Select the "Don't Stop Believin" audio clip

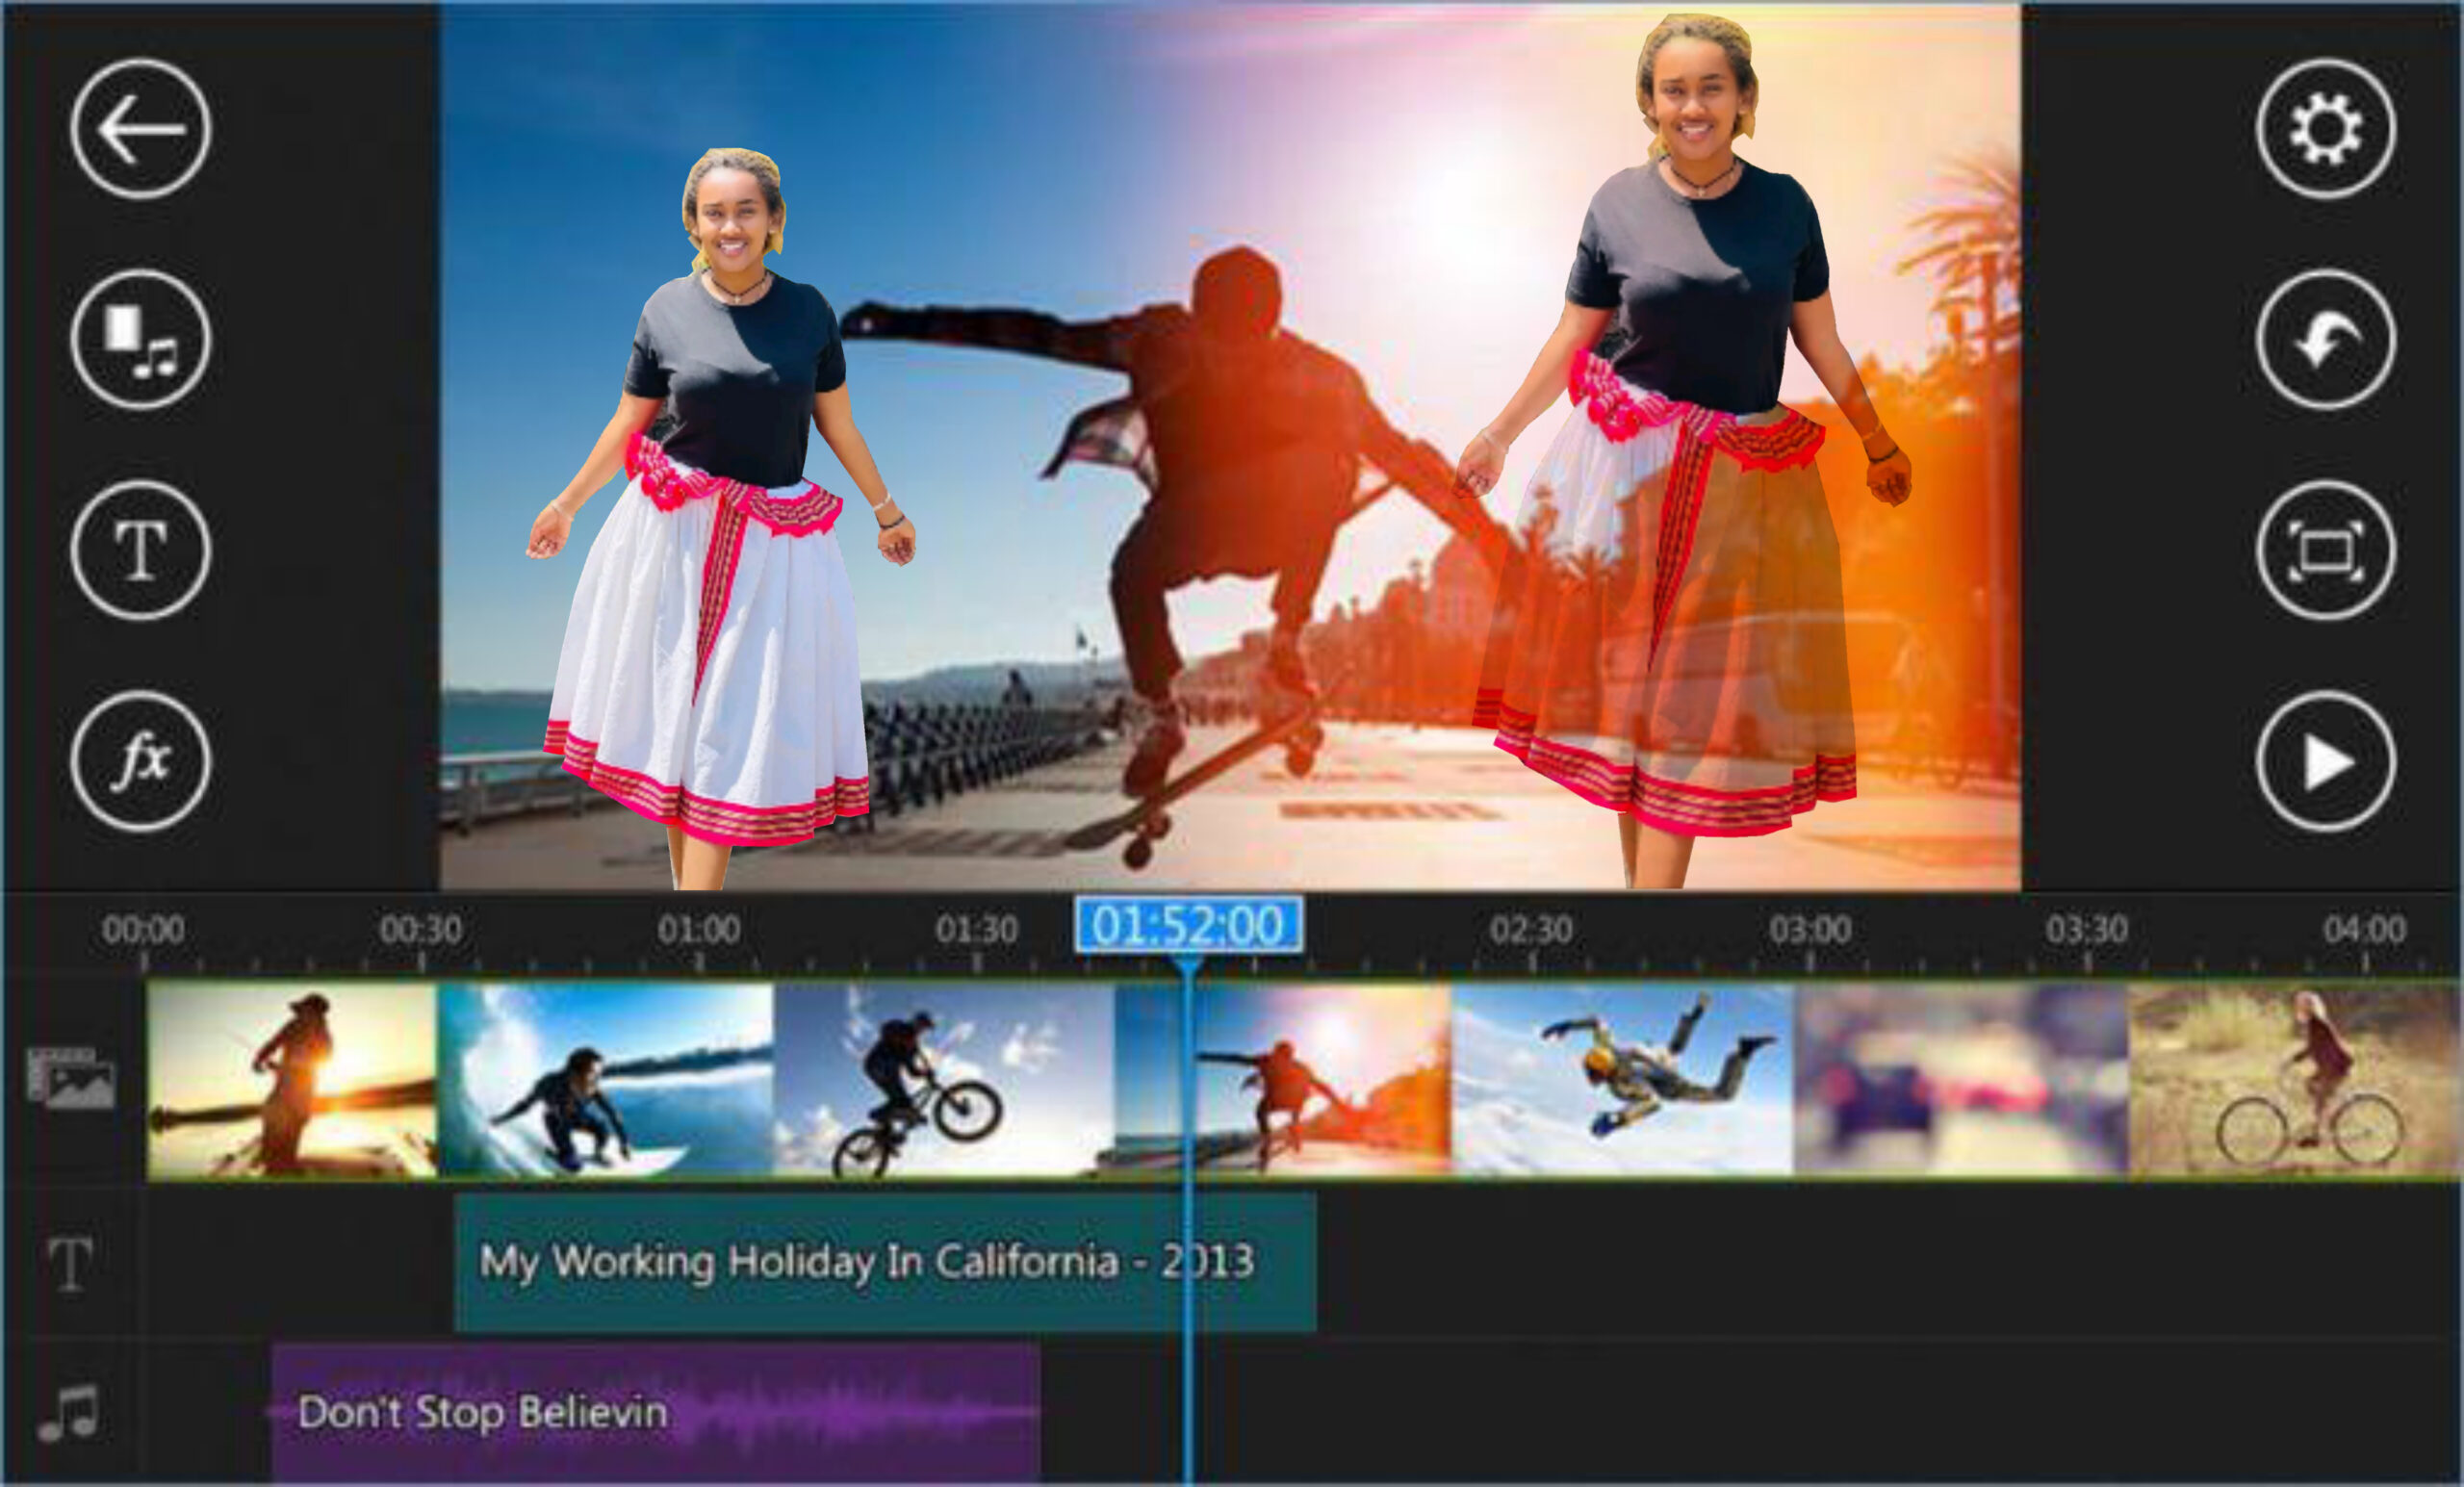tap(655, 1412)
